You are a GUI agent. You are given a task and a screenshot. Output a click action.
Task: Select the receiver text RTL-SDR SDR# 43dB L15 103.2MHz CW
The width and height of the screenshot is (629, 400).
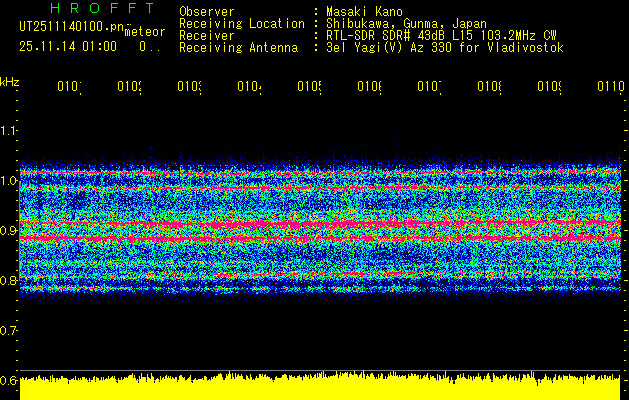tap(441, 36)
